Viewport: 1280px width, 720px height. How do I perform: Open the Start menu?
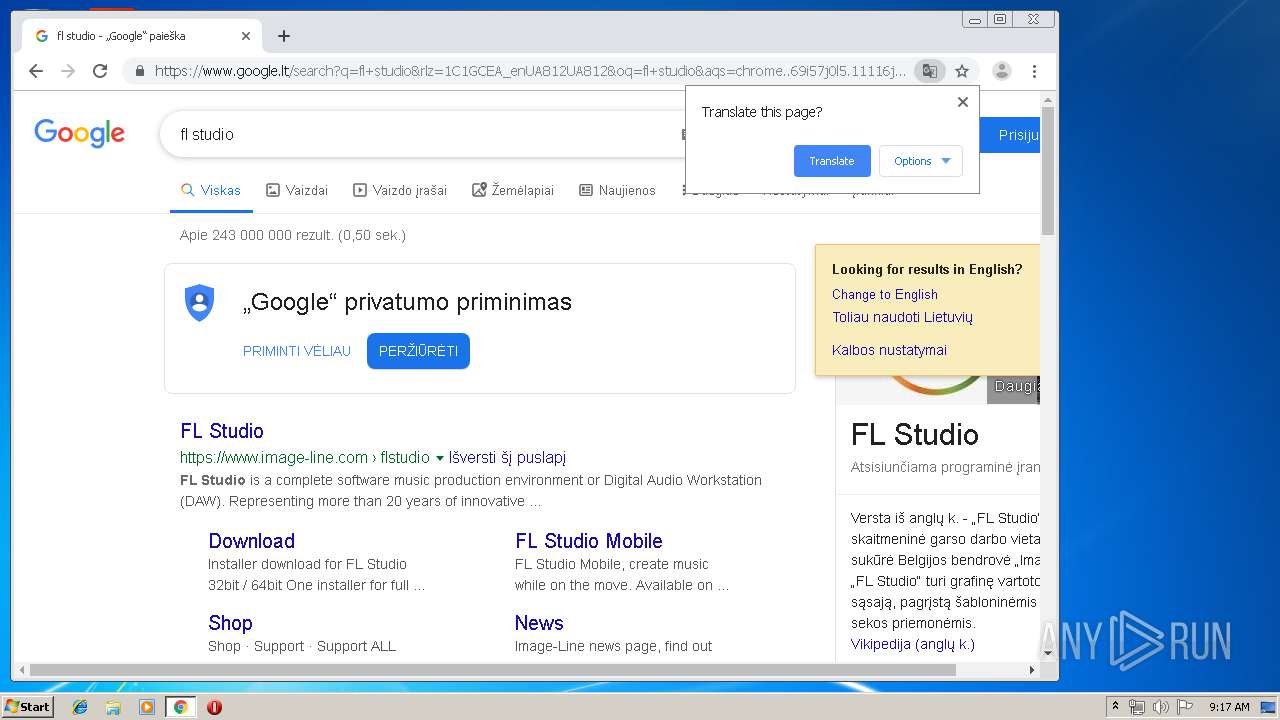coord(27,707)
